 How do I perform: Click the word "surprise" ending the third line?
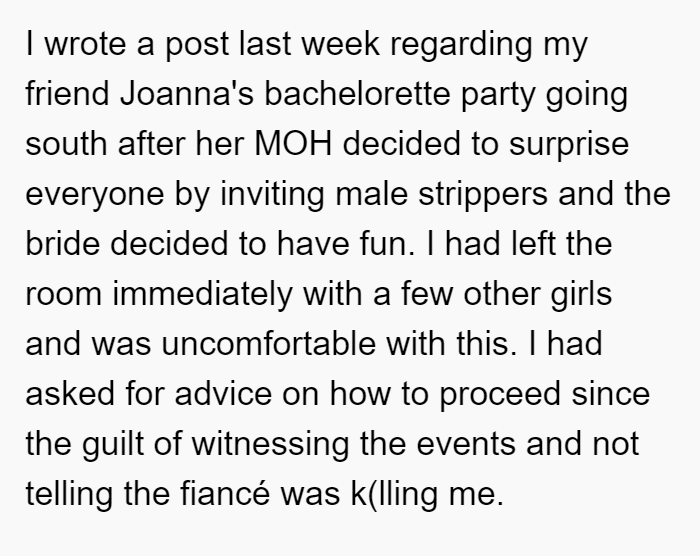tap(569, 145)
